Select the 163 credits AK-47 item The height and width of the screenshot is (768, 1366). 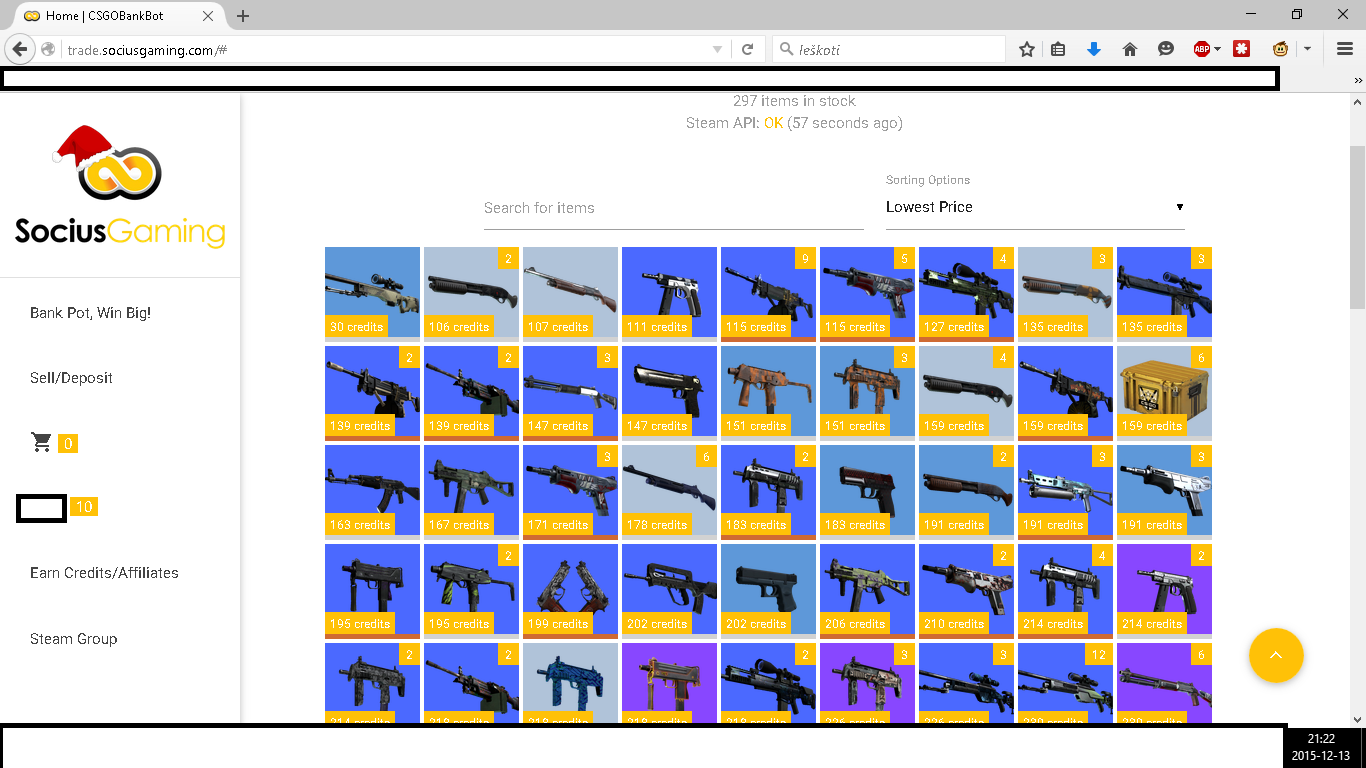[372, 492]
